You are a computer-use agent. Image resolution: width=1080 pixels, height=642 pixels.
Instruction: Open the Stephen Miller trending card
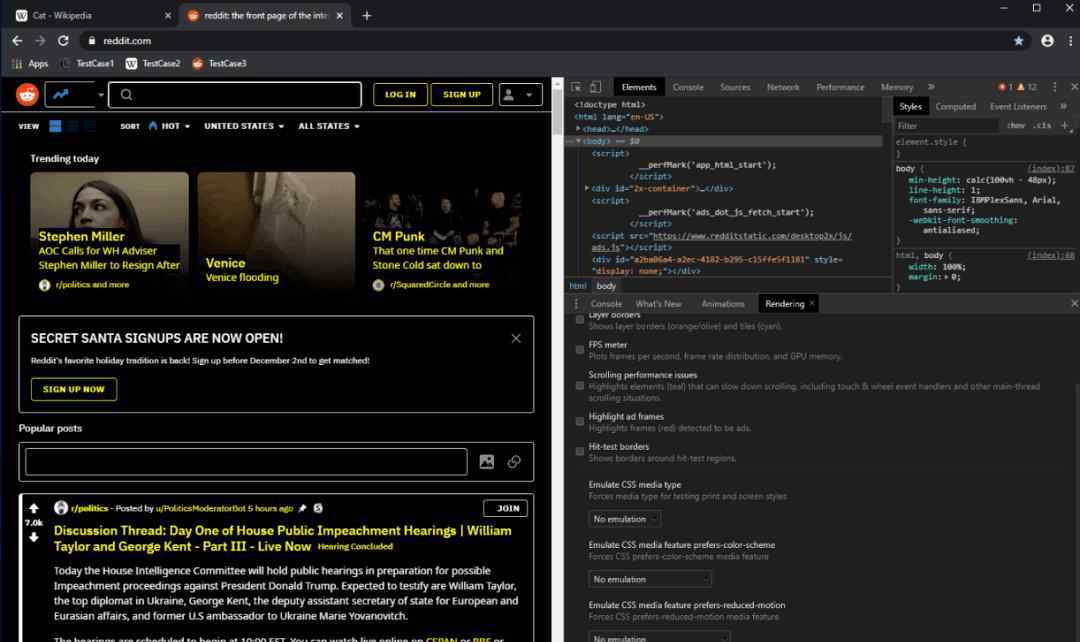tap(109, 233)
